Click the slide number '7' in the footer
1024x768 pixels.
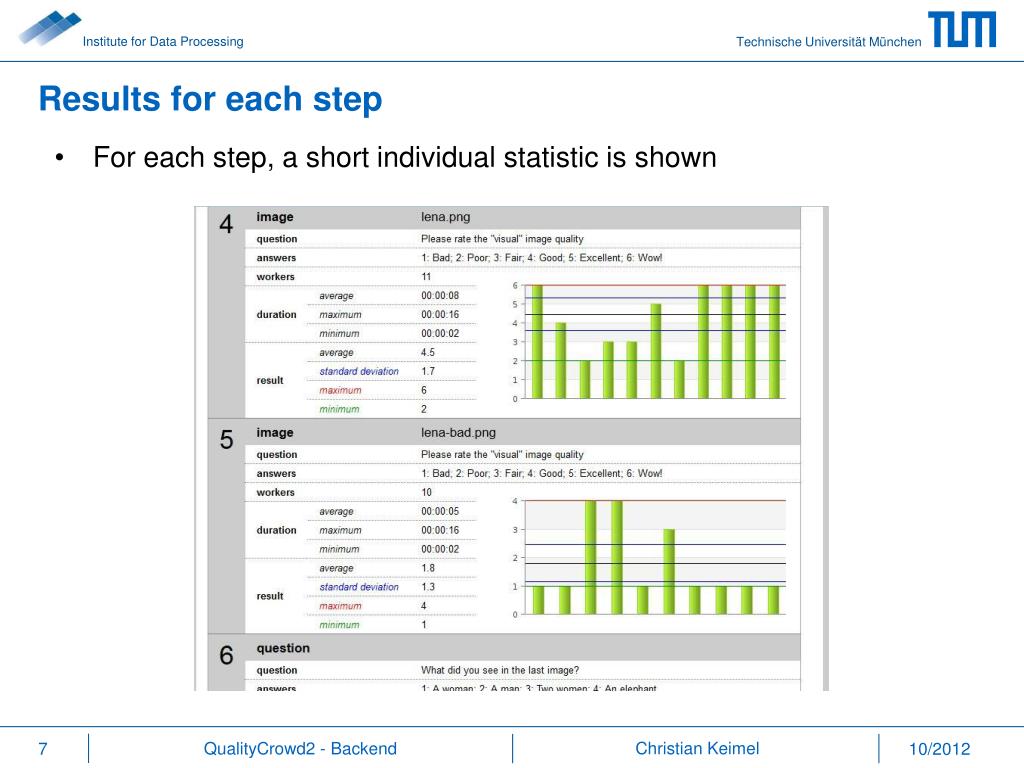[43, 748]
